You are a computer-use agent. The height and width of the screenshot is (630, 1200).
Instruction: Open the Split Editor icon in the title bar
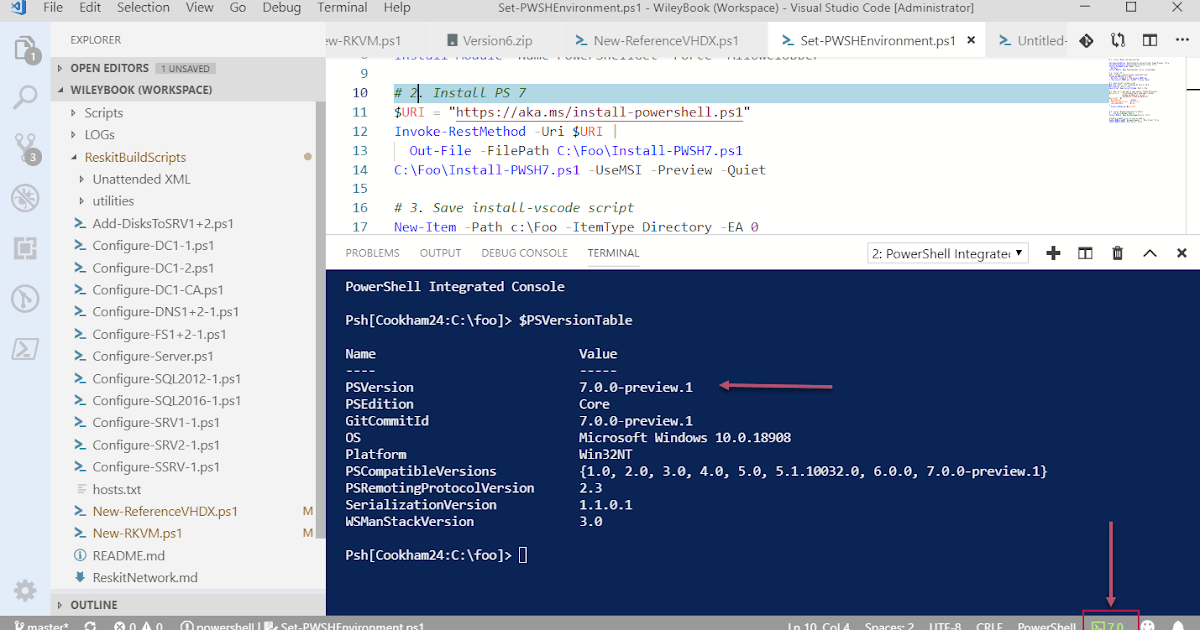pos(1149,40)
